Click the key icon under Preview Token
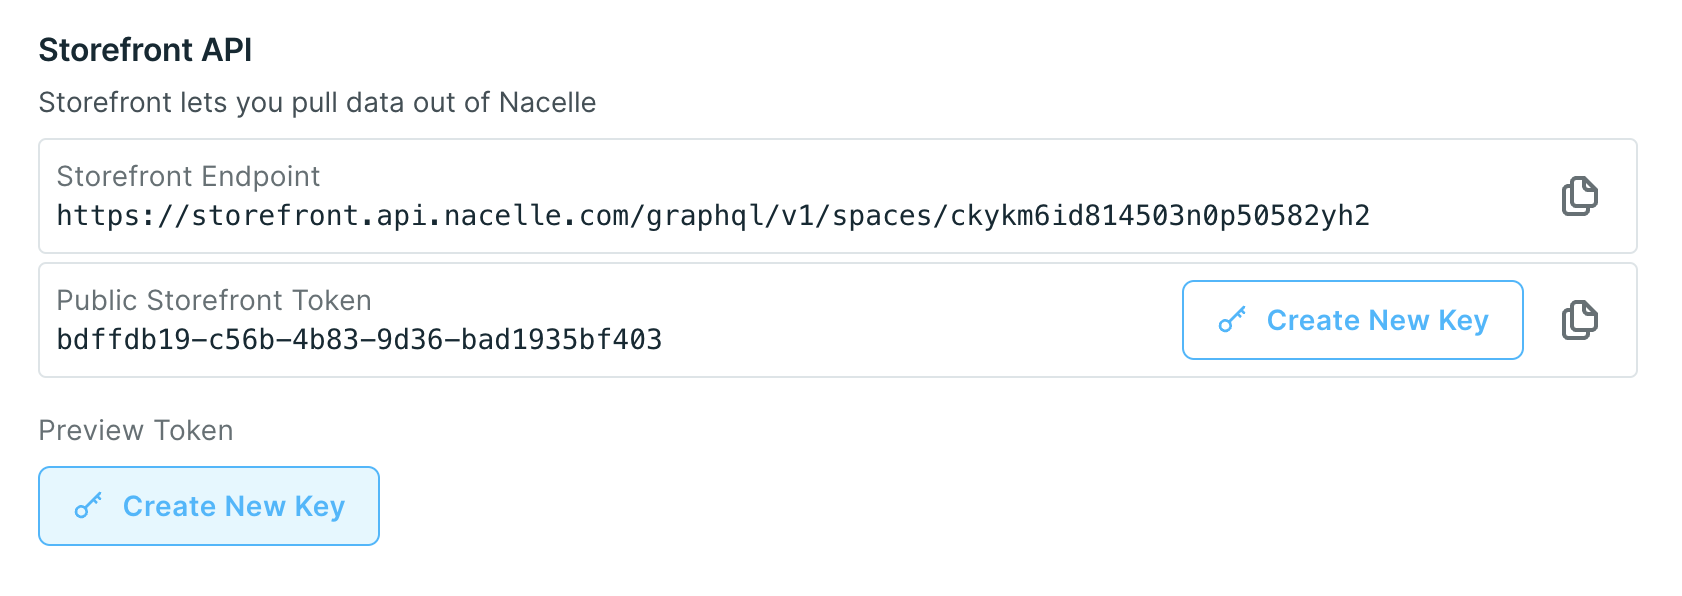 (88, 506)
